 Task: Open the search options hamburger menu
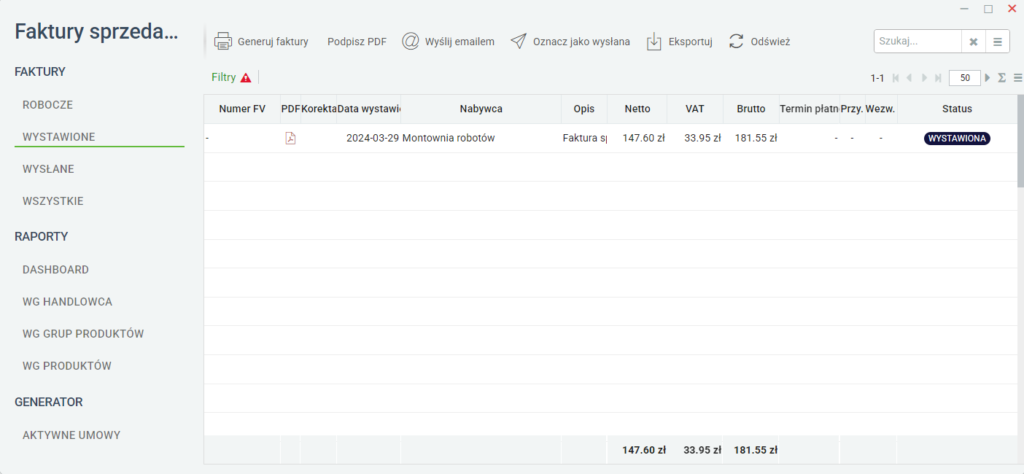[997, 41]
